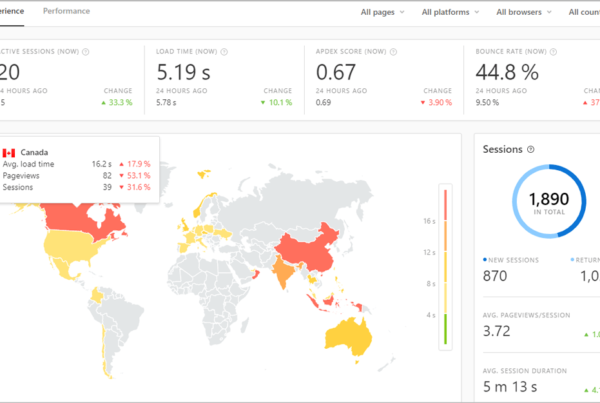
Task: Select India on the world map
Action: click(x=283, y=271)
